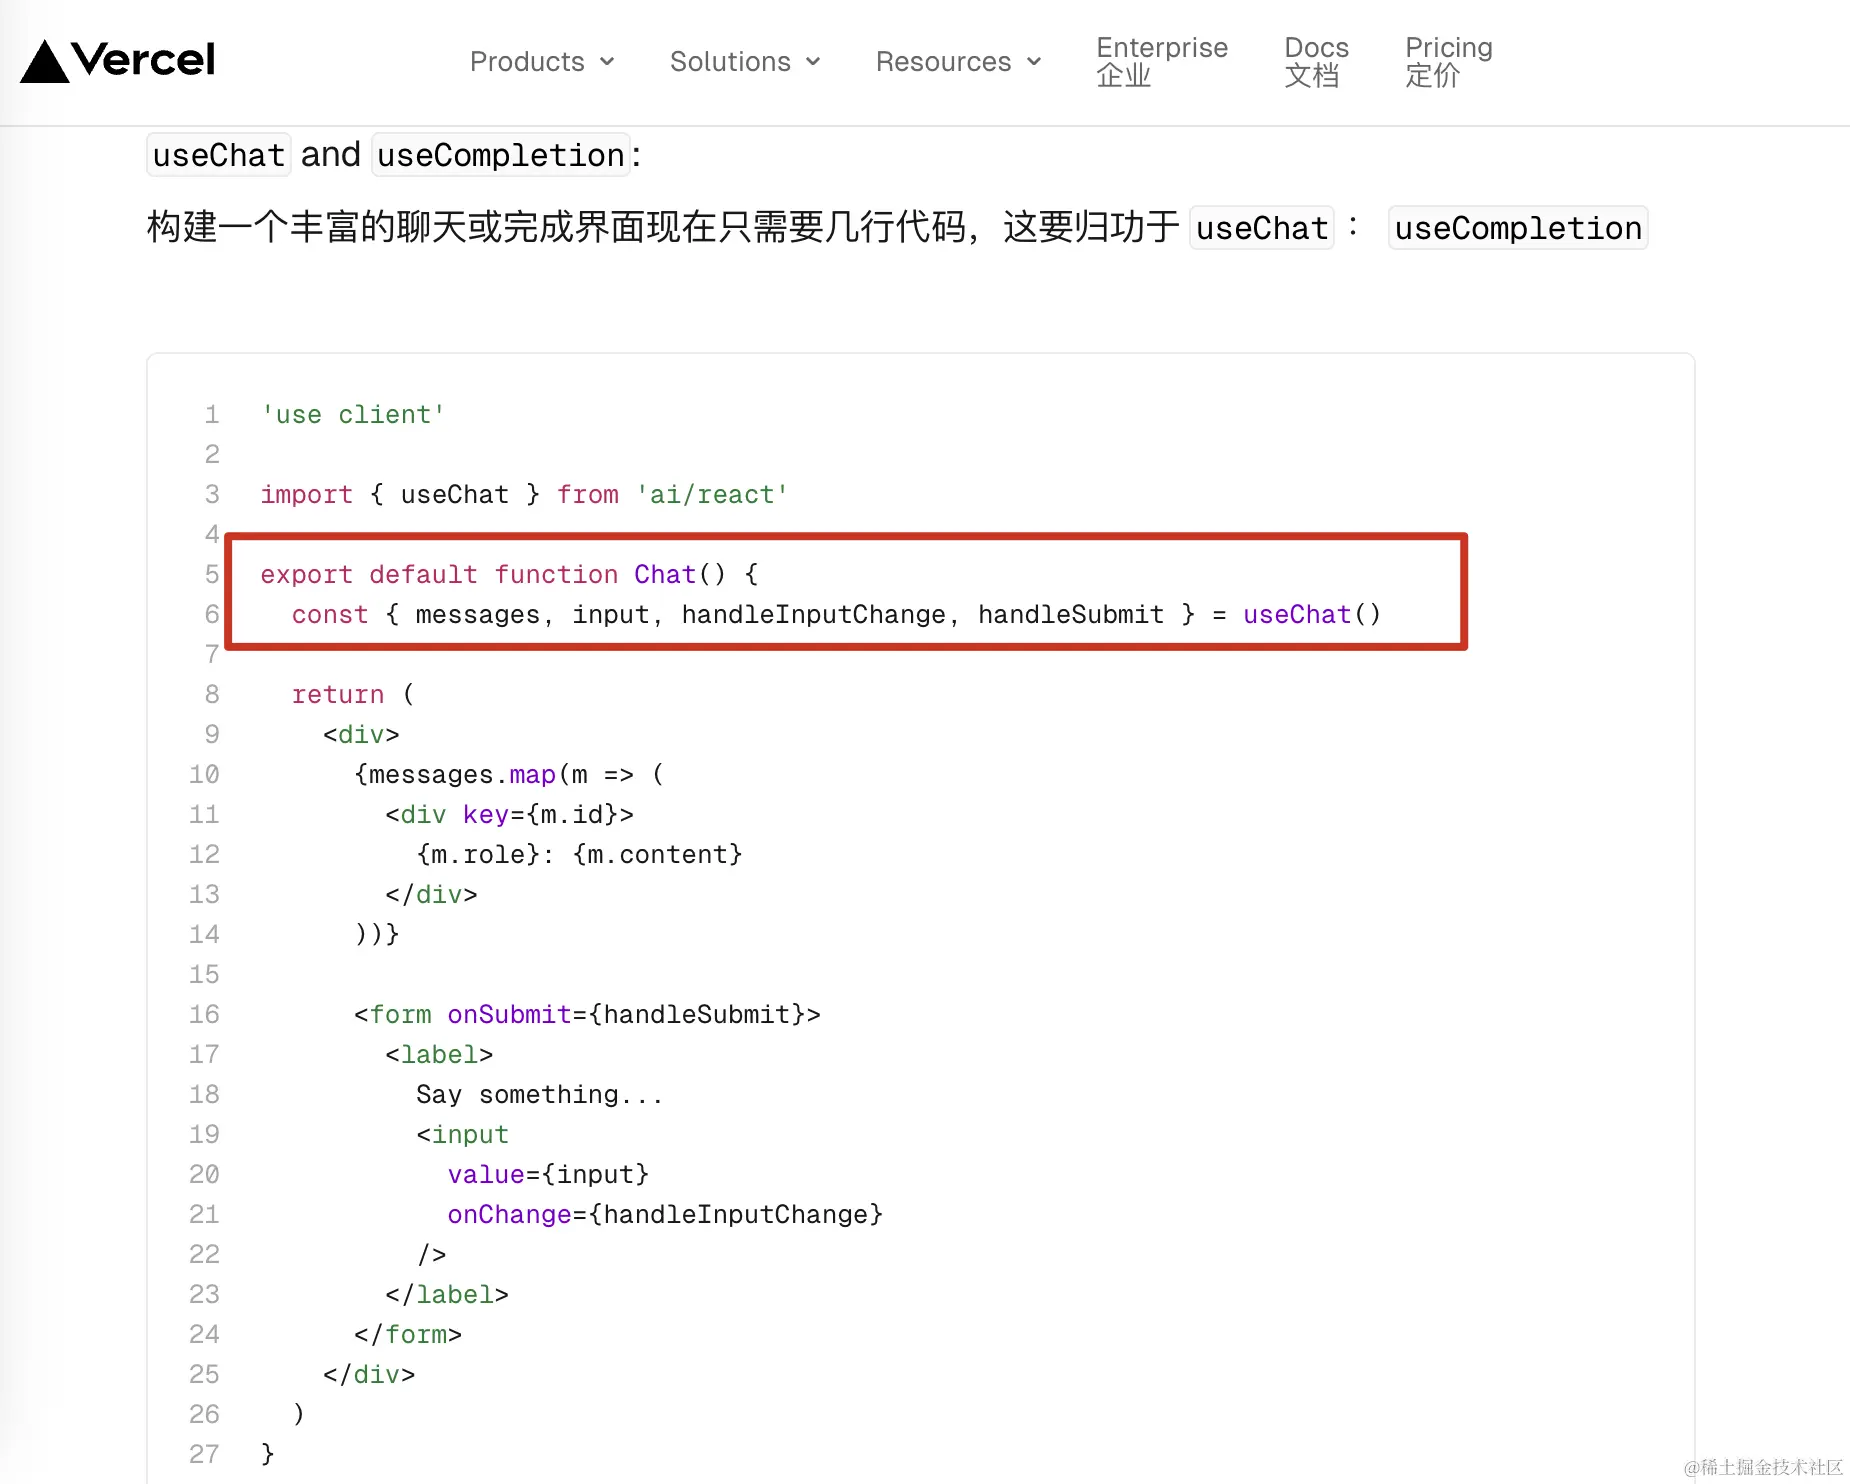
Task: Click the opening <label> tag on line 17
Action: tap(439, 1055)
